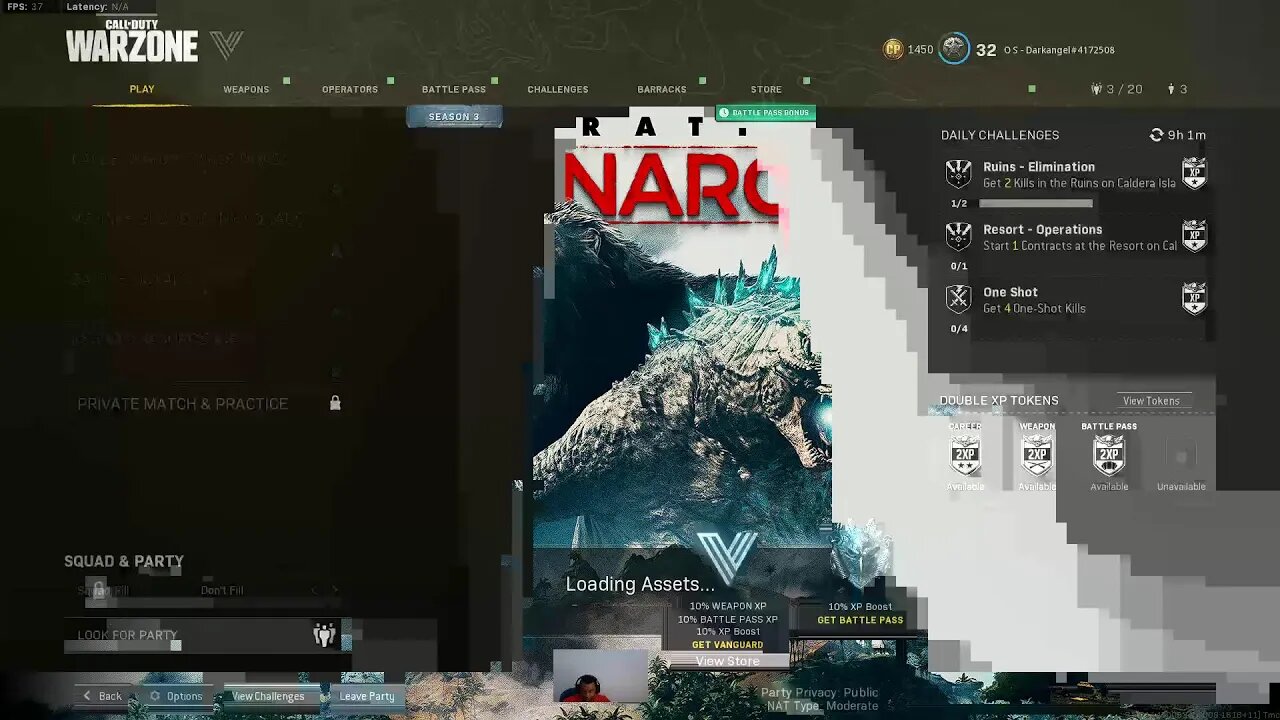This screenshot has width=1280, height=720.
Task: Click the Ruins - Elimination challenge icon
Action: [958, 174]
